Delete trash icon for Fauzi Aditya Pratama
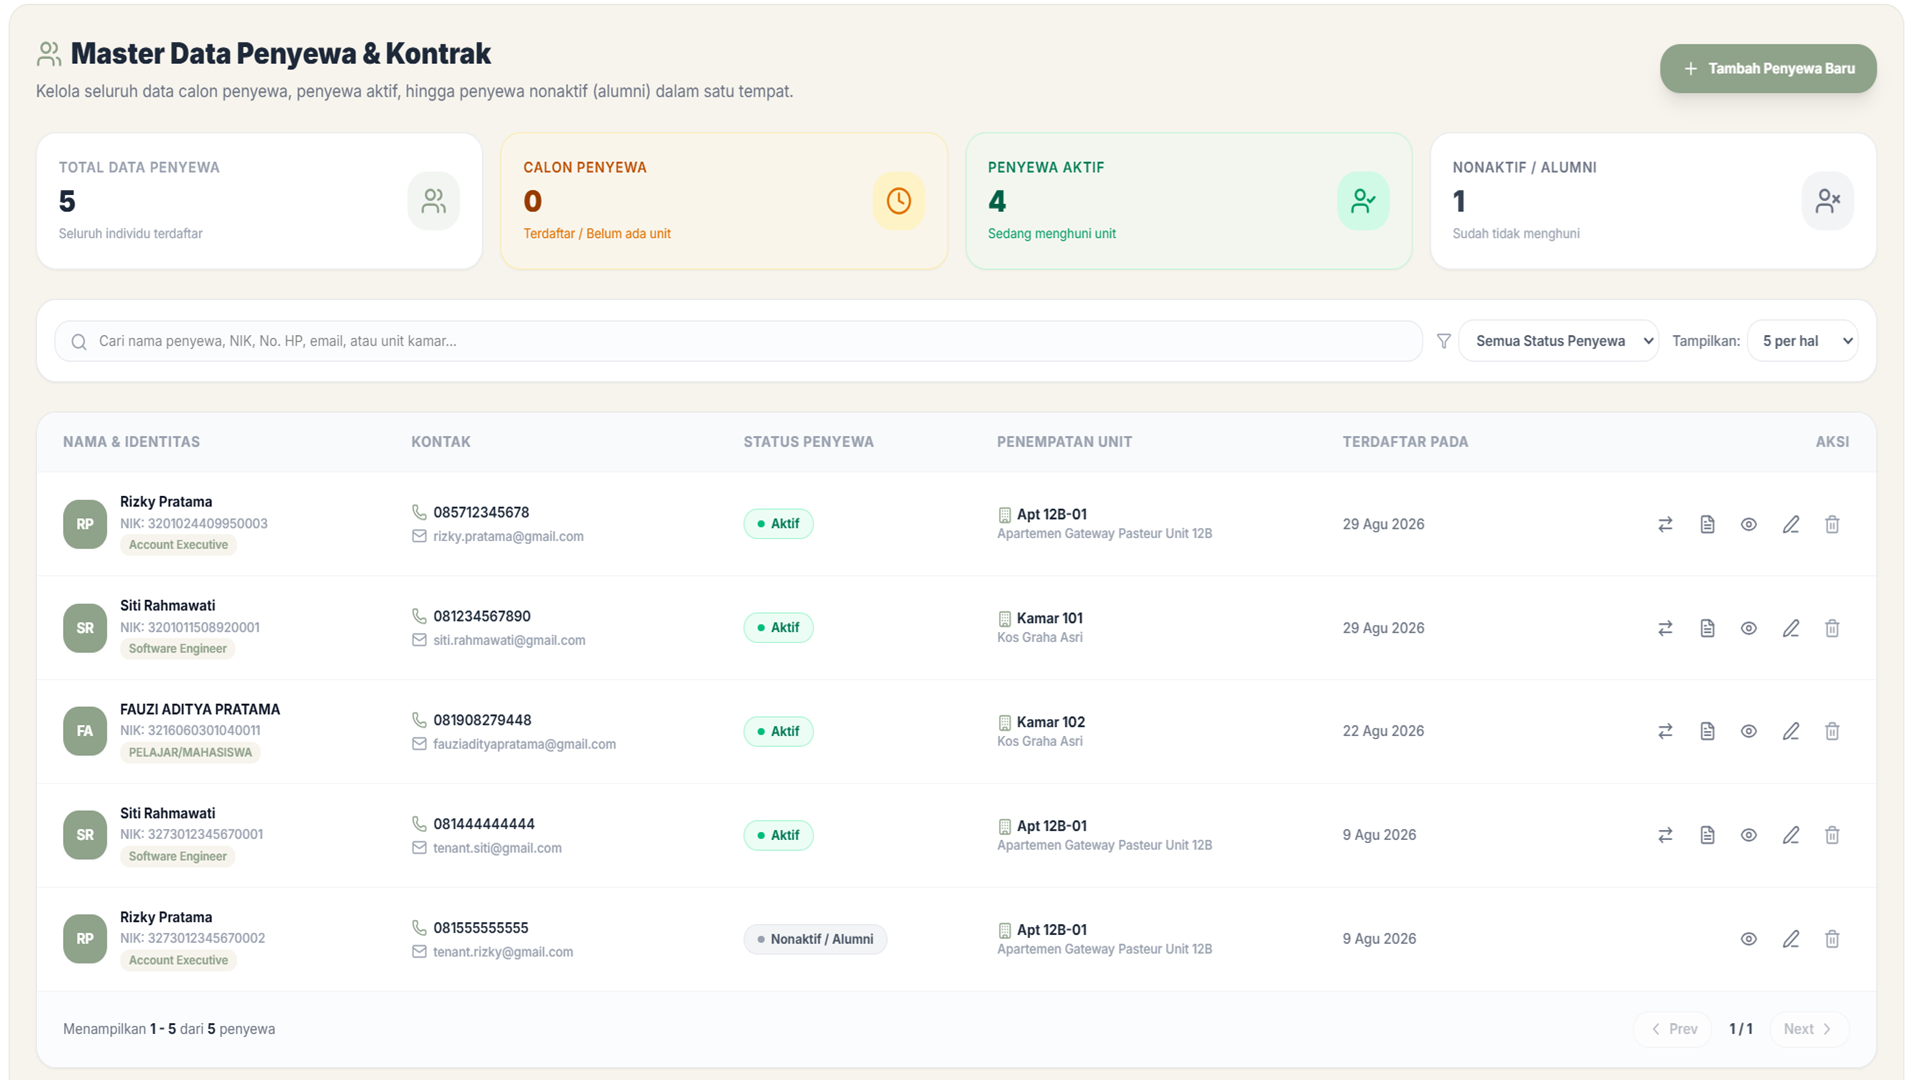Viewport: 1920px width, 1080px height. coord(1832,731)
